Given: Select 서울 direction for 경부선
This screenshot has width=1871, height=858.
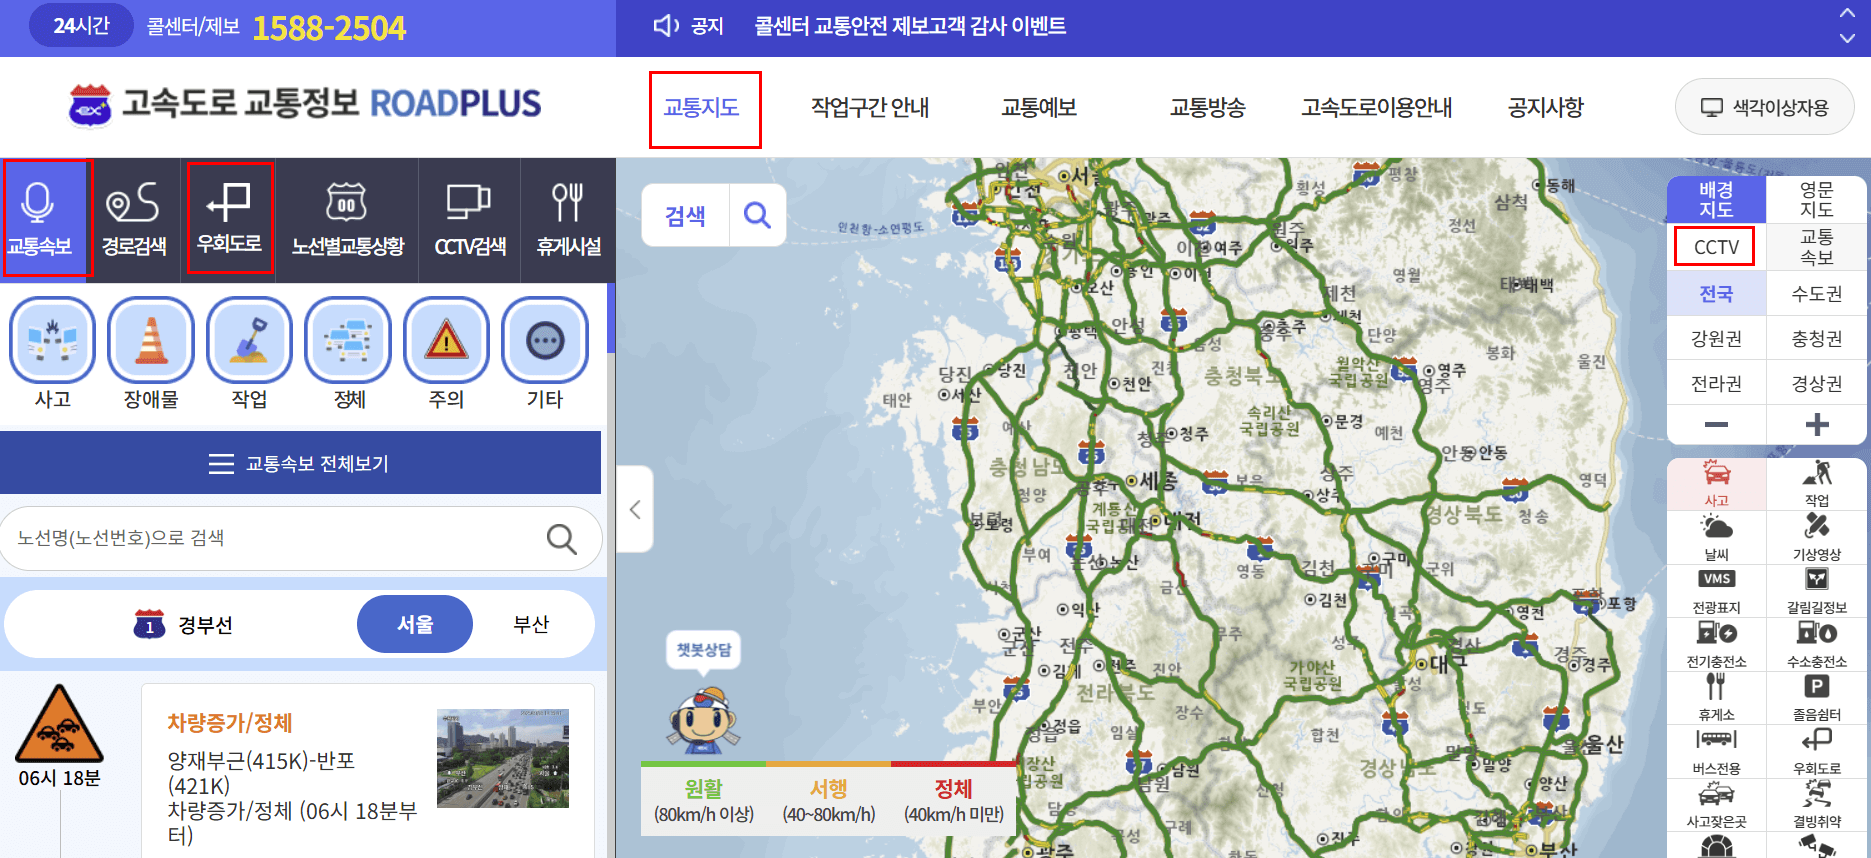Looking at the screenshot, I should click(415, 624).
